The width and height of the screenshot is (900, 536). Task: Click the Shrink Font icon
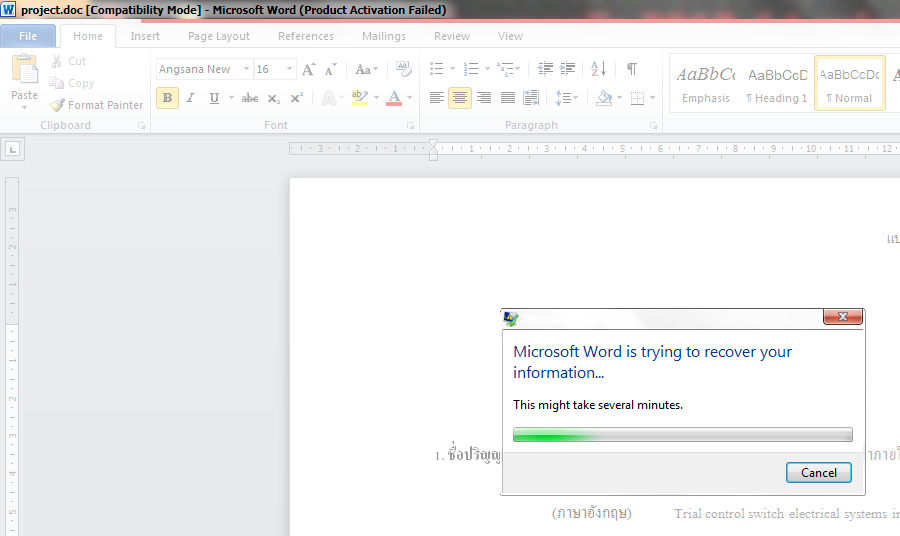pos(331,69)
